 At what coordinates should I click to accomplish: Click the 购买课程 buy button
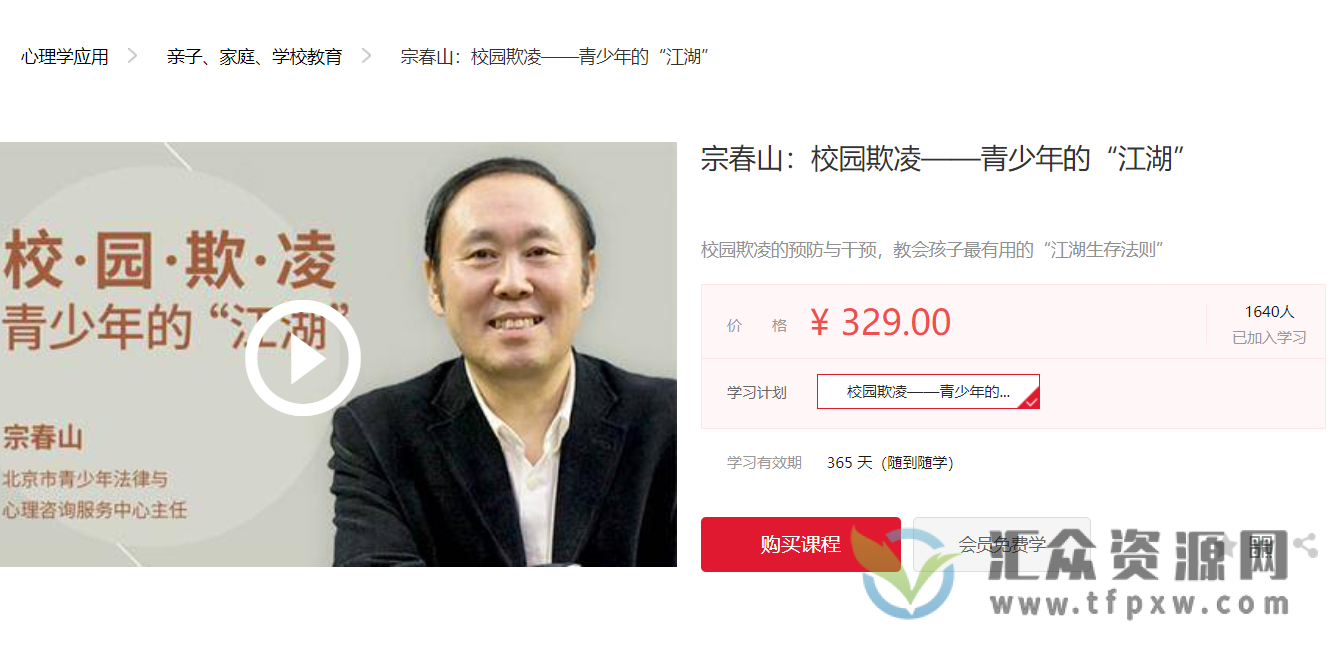click(801, 544)
